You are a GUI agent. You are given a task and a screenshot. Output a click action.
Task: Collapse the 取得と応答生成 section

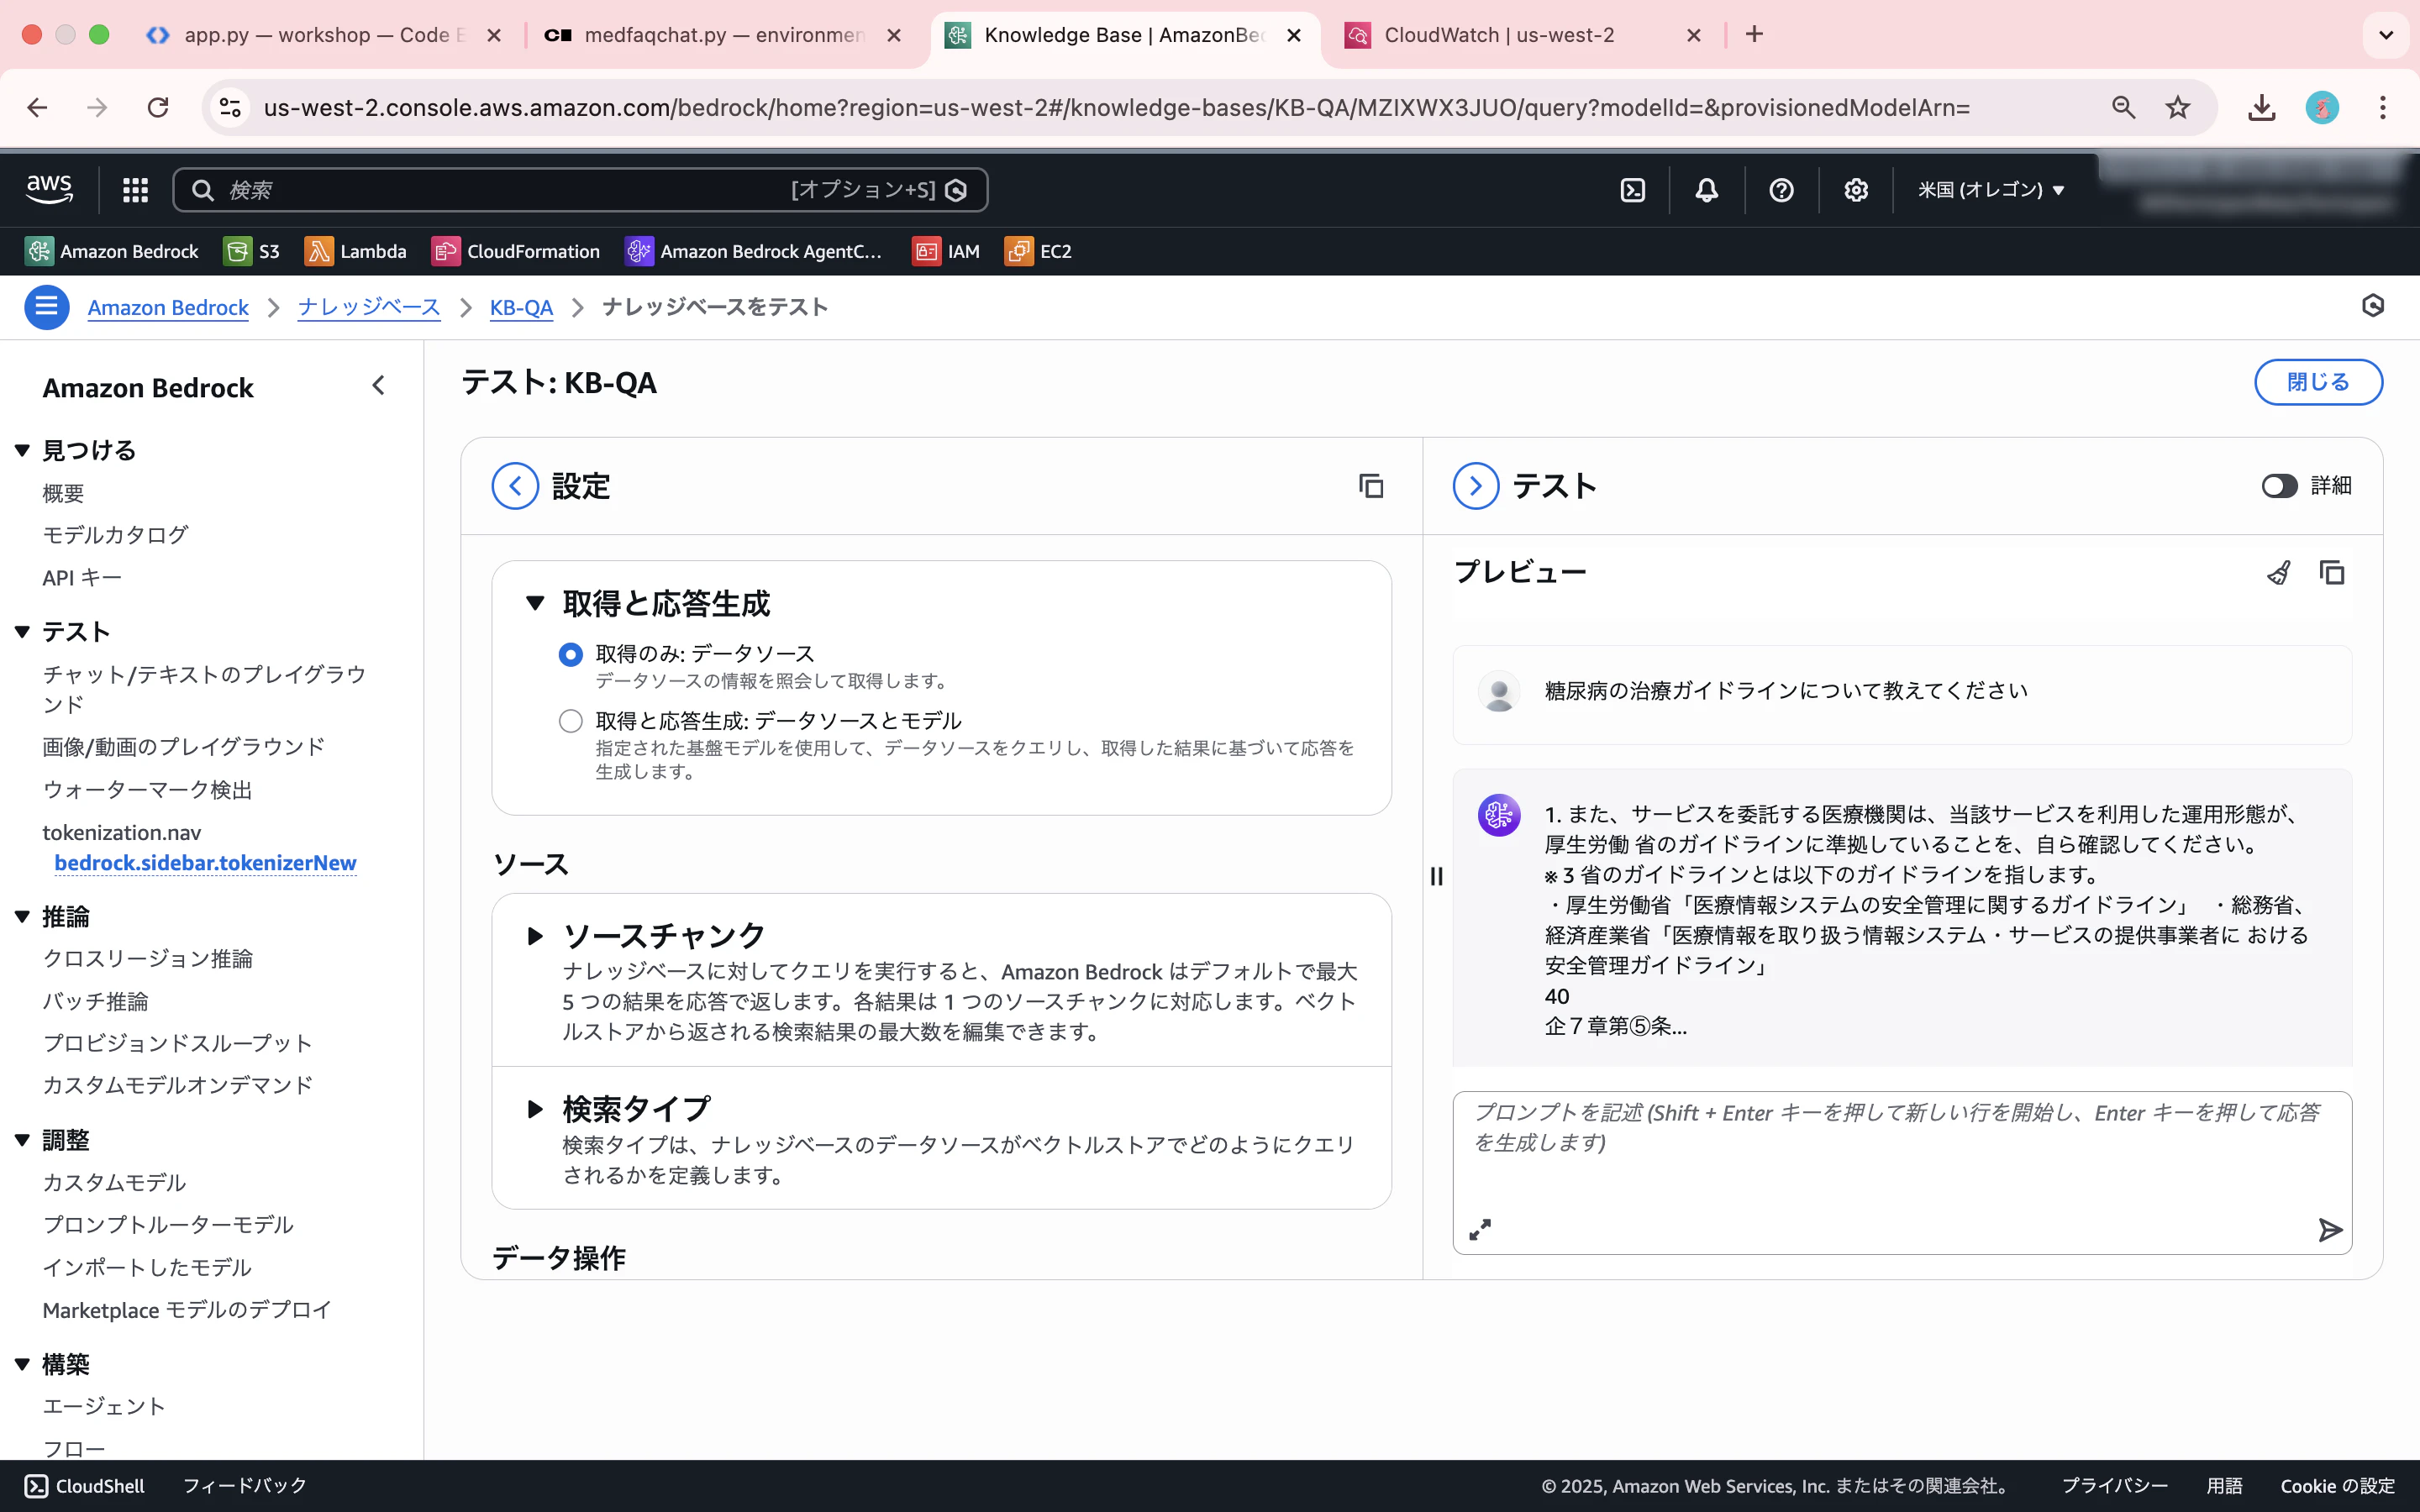pyautogui.click(x=535, y=604)
